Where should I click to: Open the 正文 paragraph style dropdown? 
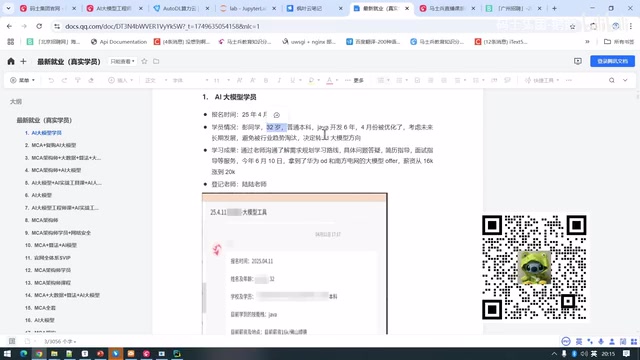pyautogui.click(x=156, y=80)
